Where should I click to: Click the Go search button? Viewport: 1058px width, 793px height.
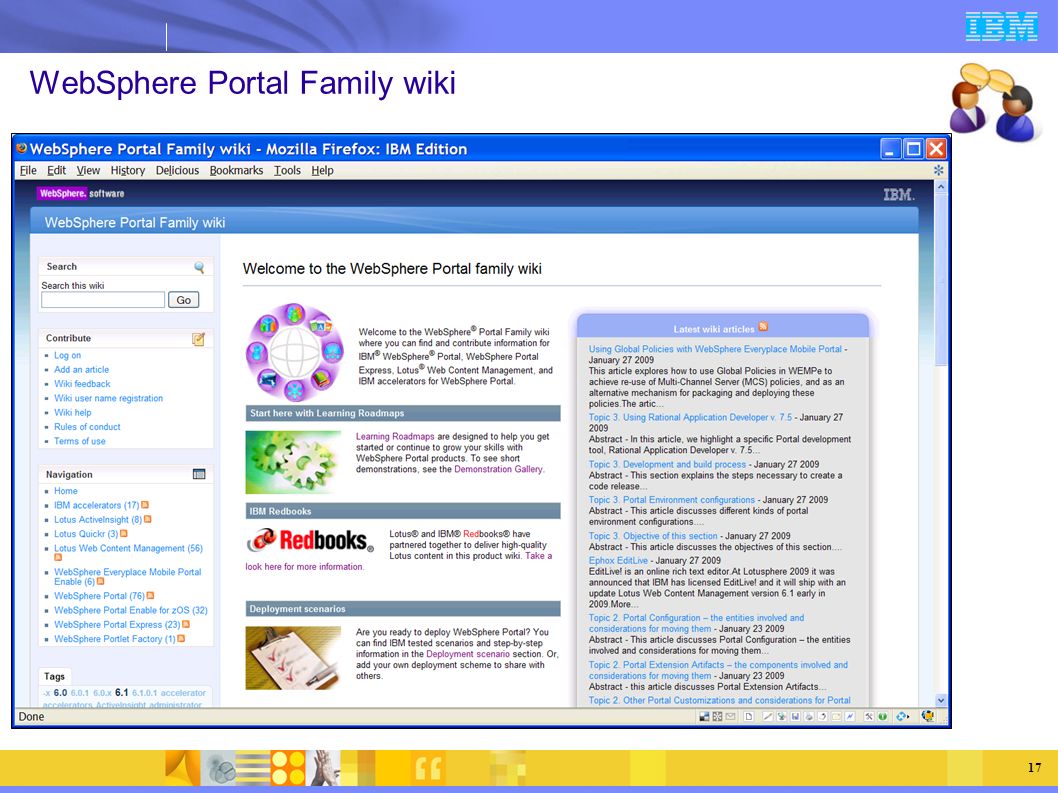click(x=184, y=300)
